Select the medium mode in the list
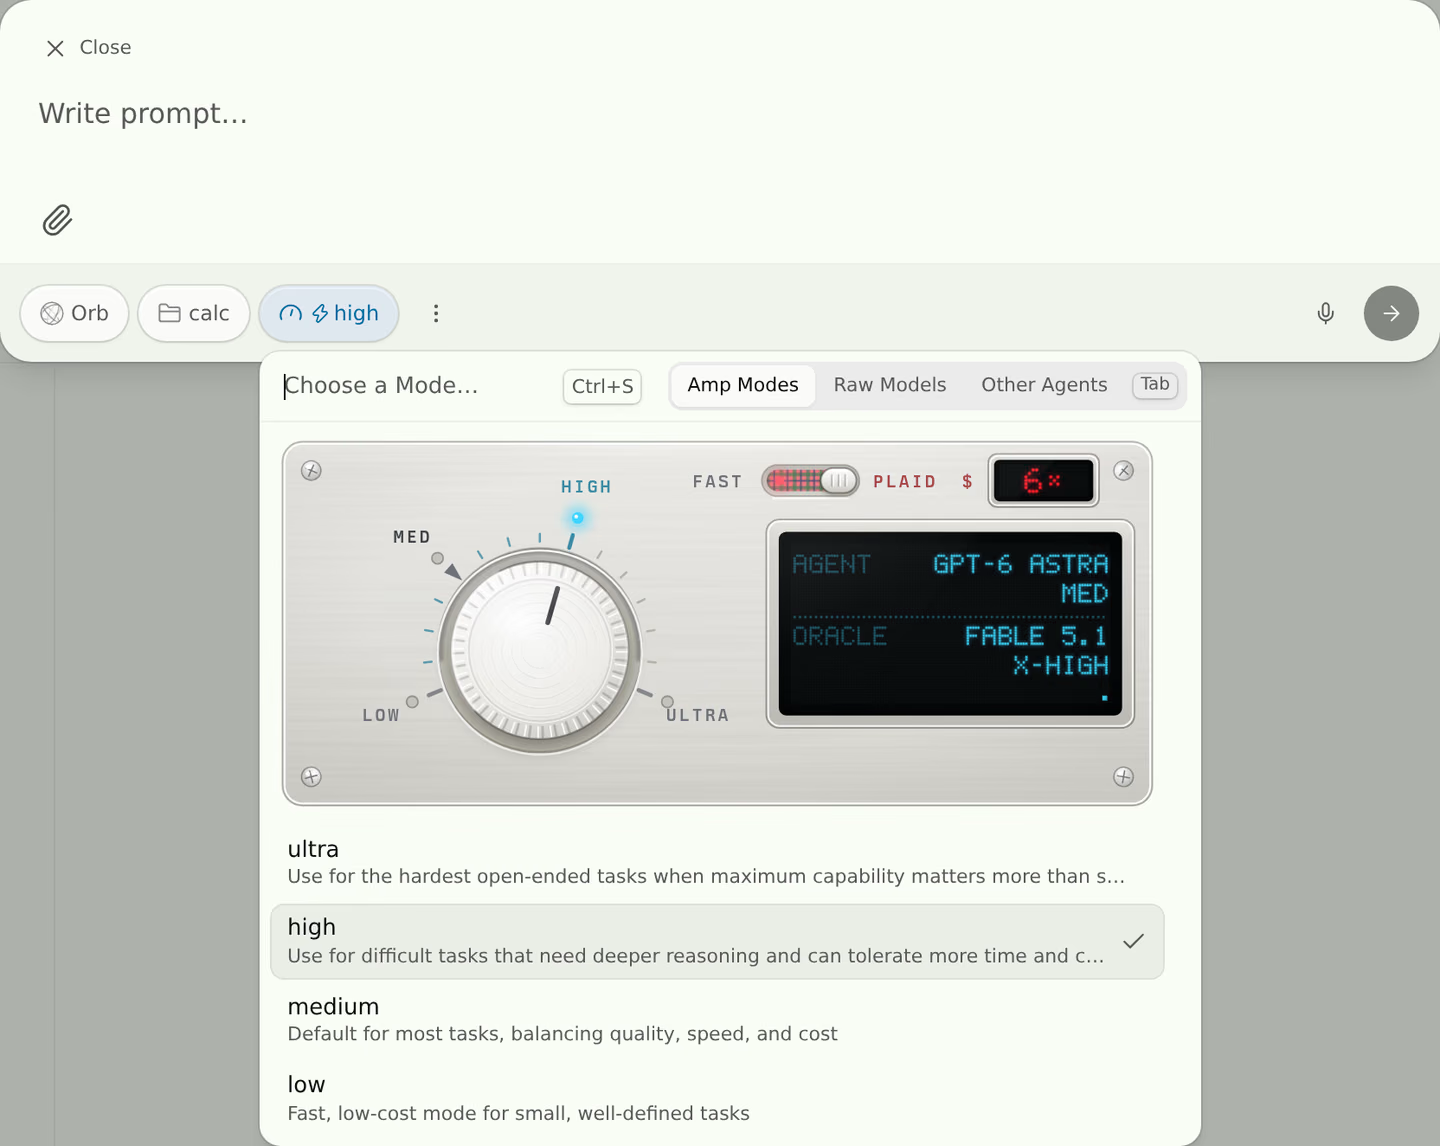The image size is (1440, 1146). (x=717, y=1019)
